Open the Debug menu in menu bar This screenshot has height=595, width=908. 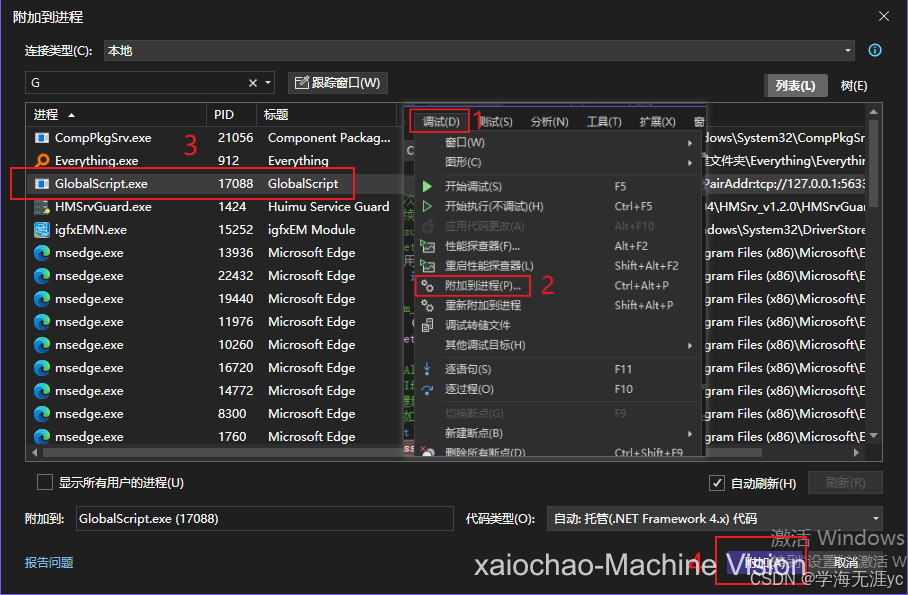click(x=441, y=122)
